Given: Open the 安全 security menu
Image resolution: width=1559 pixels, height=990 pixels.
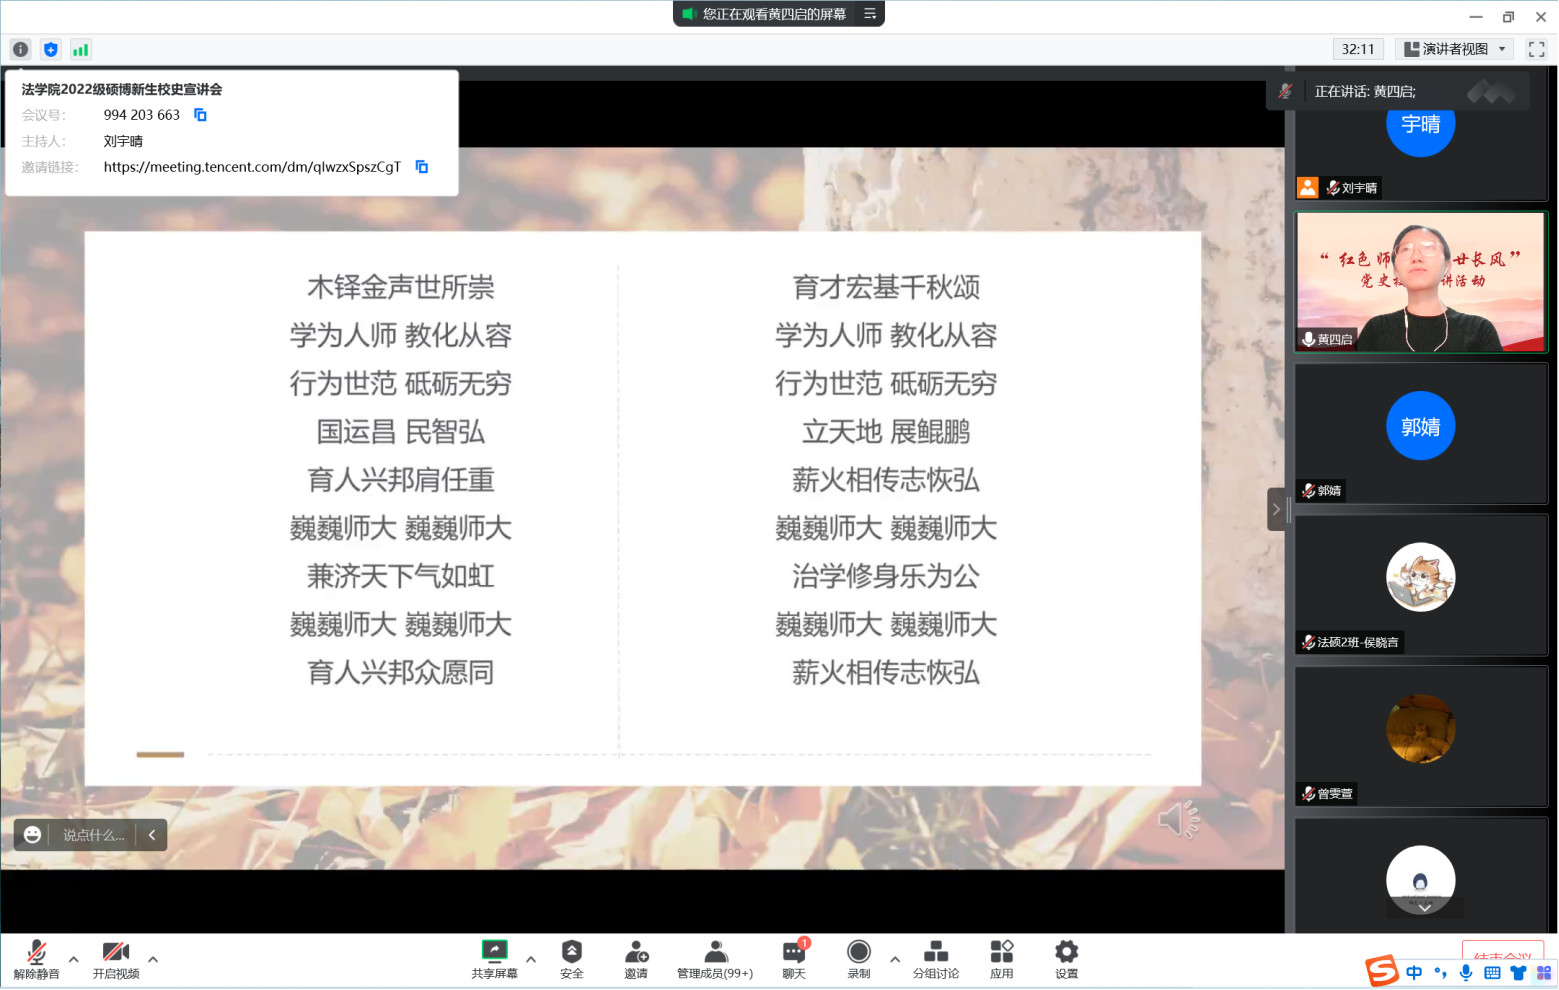Looking at the screenshot, I should [572, 959].
